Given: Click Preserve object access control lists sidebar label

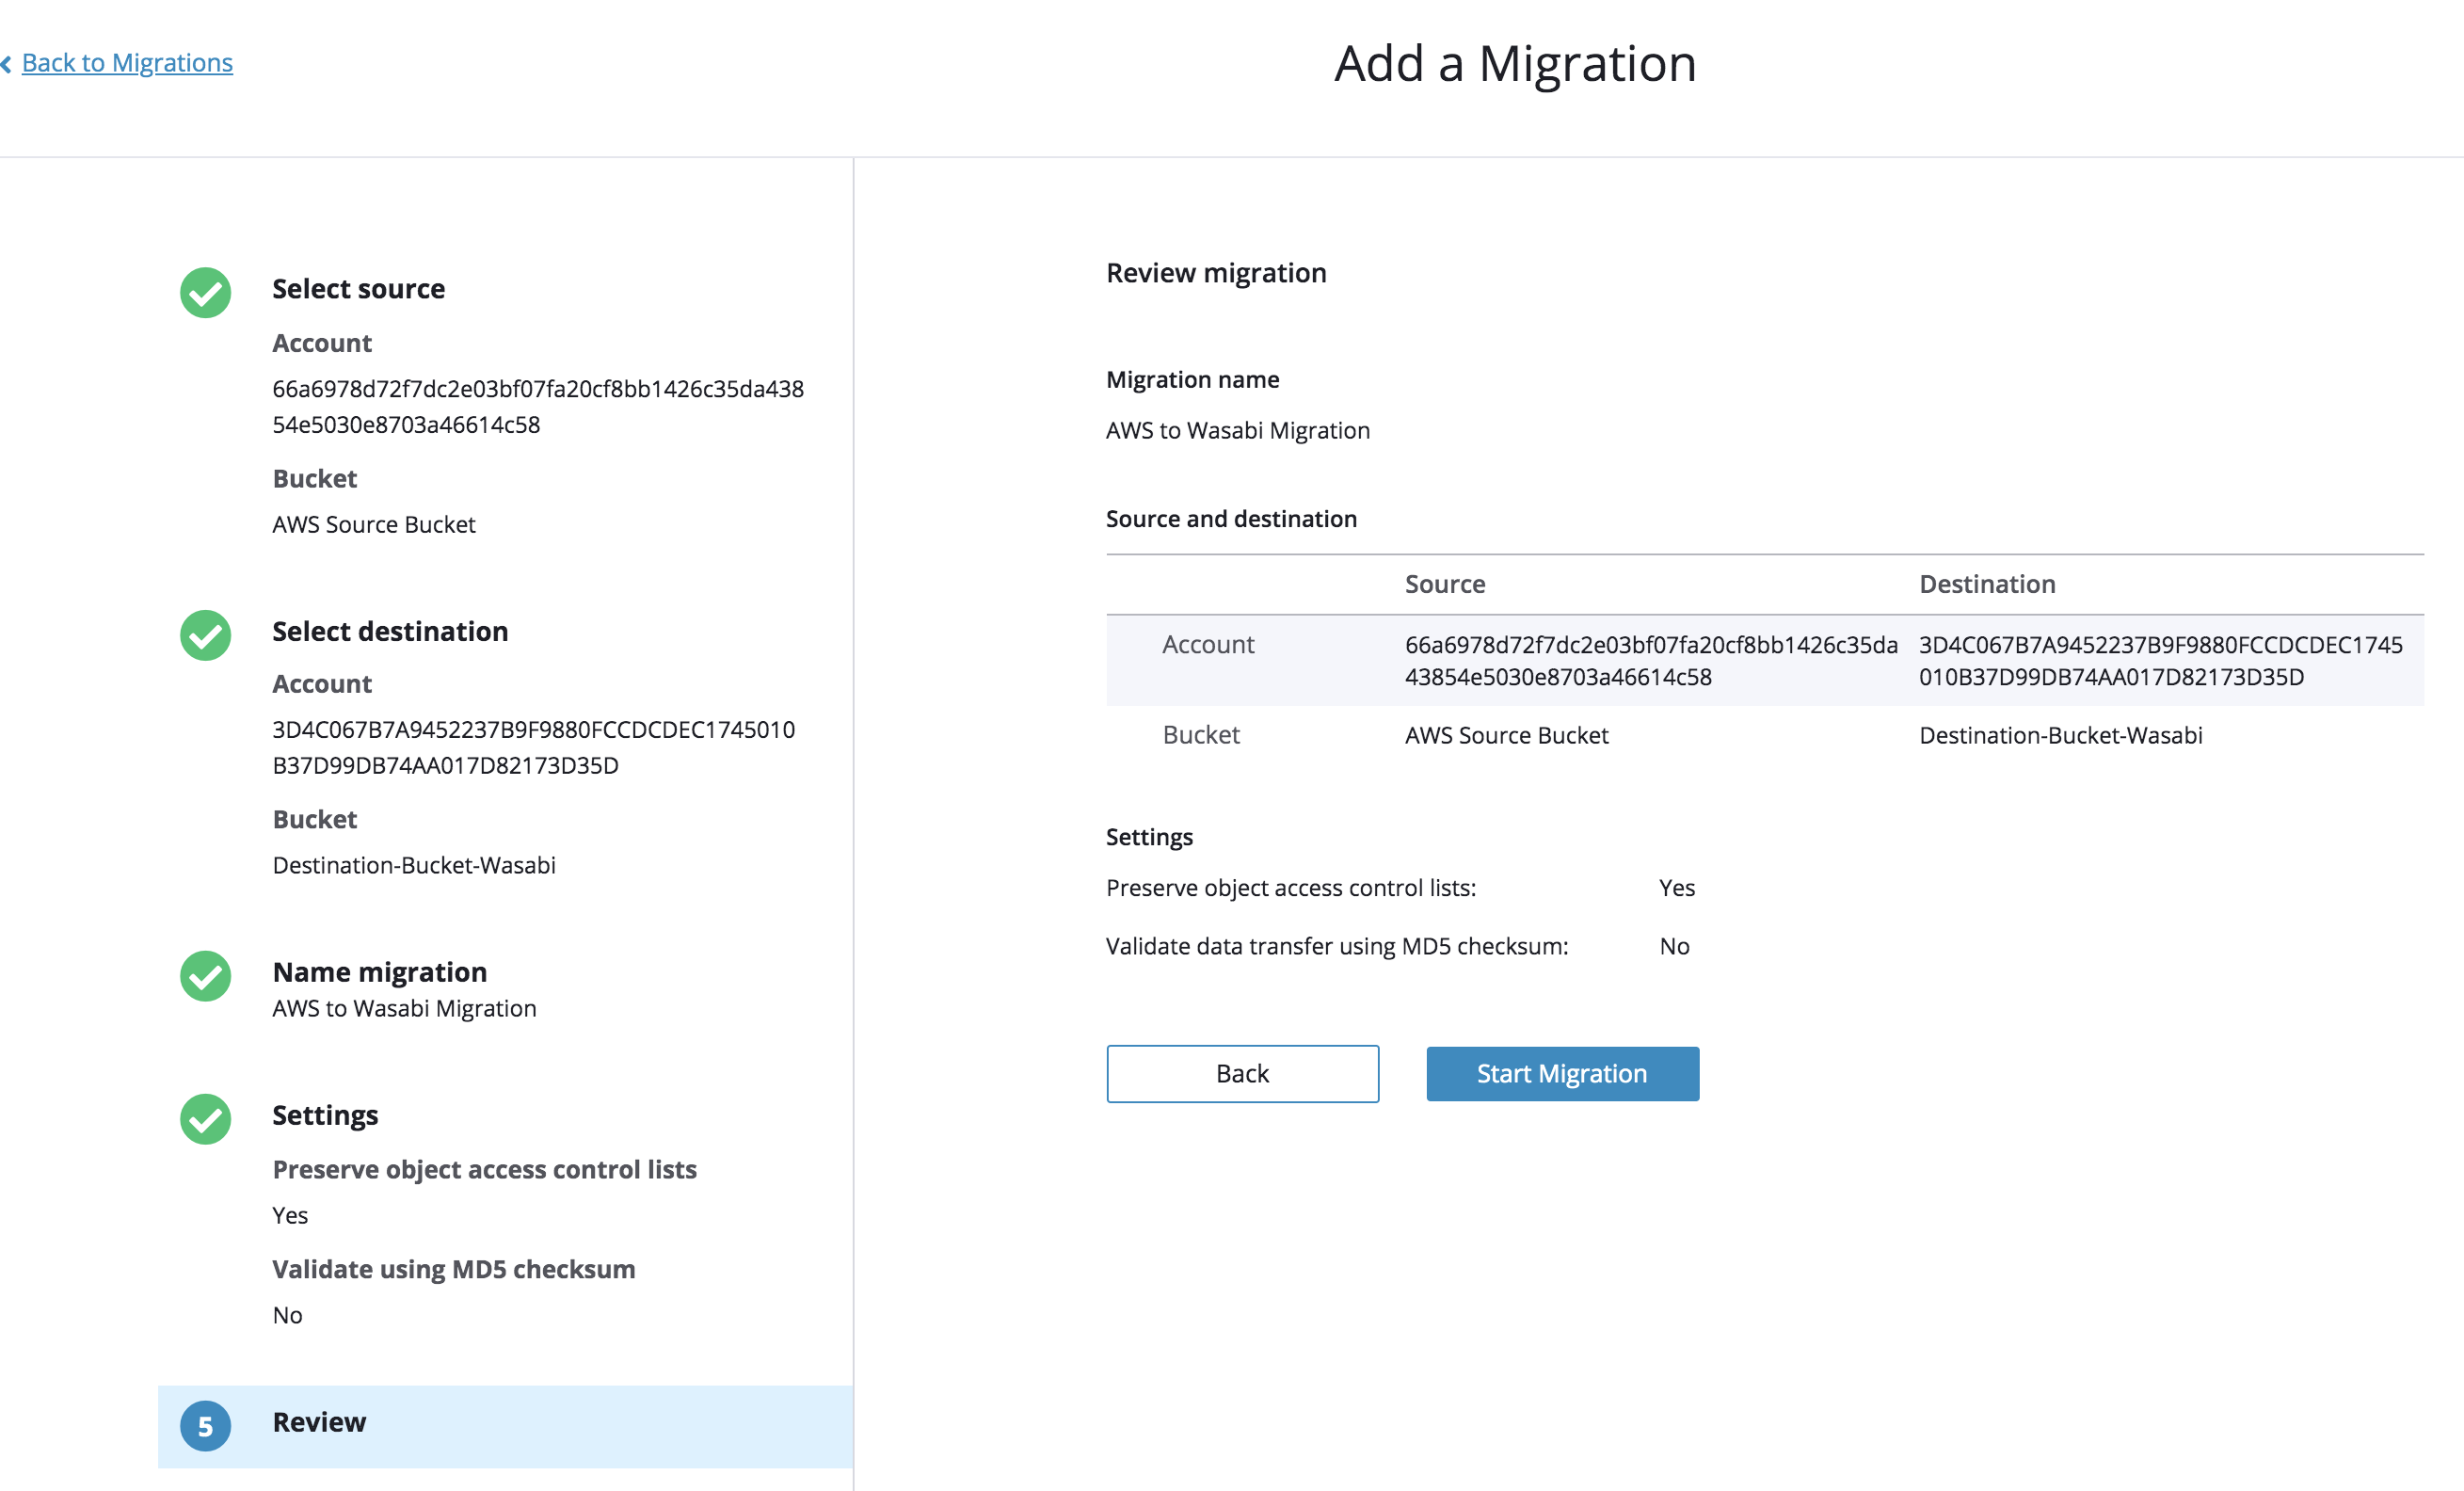Looking at the screenshot, I should click(x=484, y=1170).
